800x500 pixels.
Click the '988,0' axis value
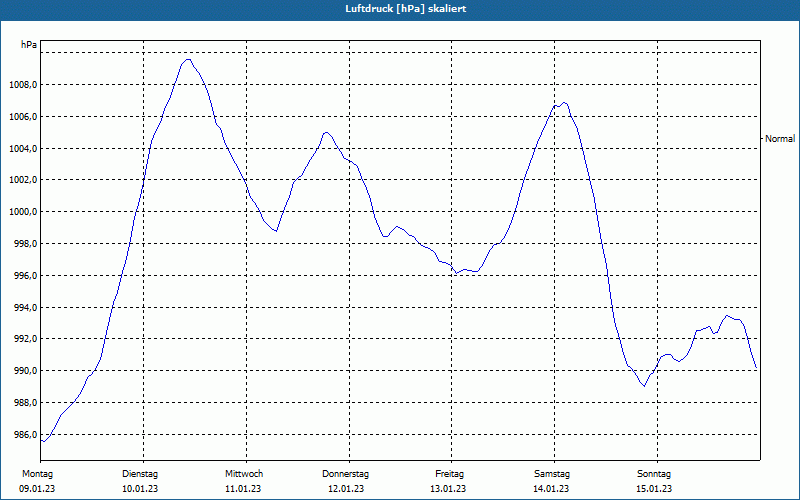(x=25, y=403)
